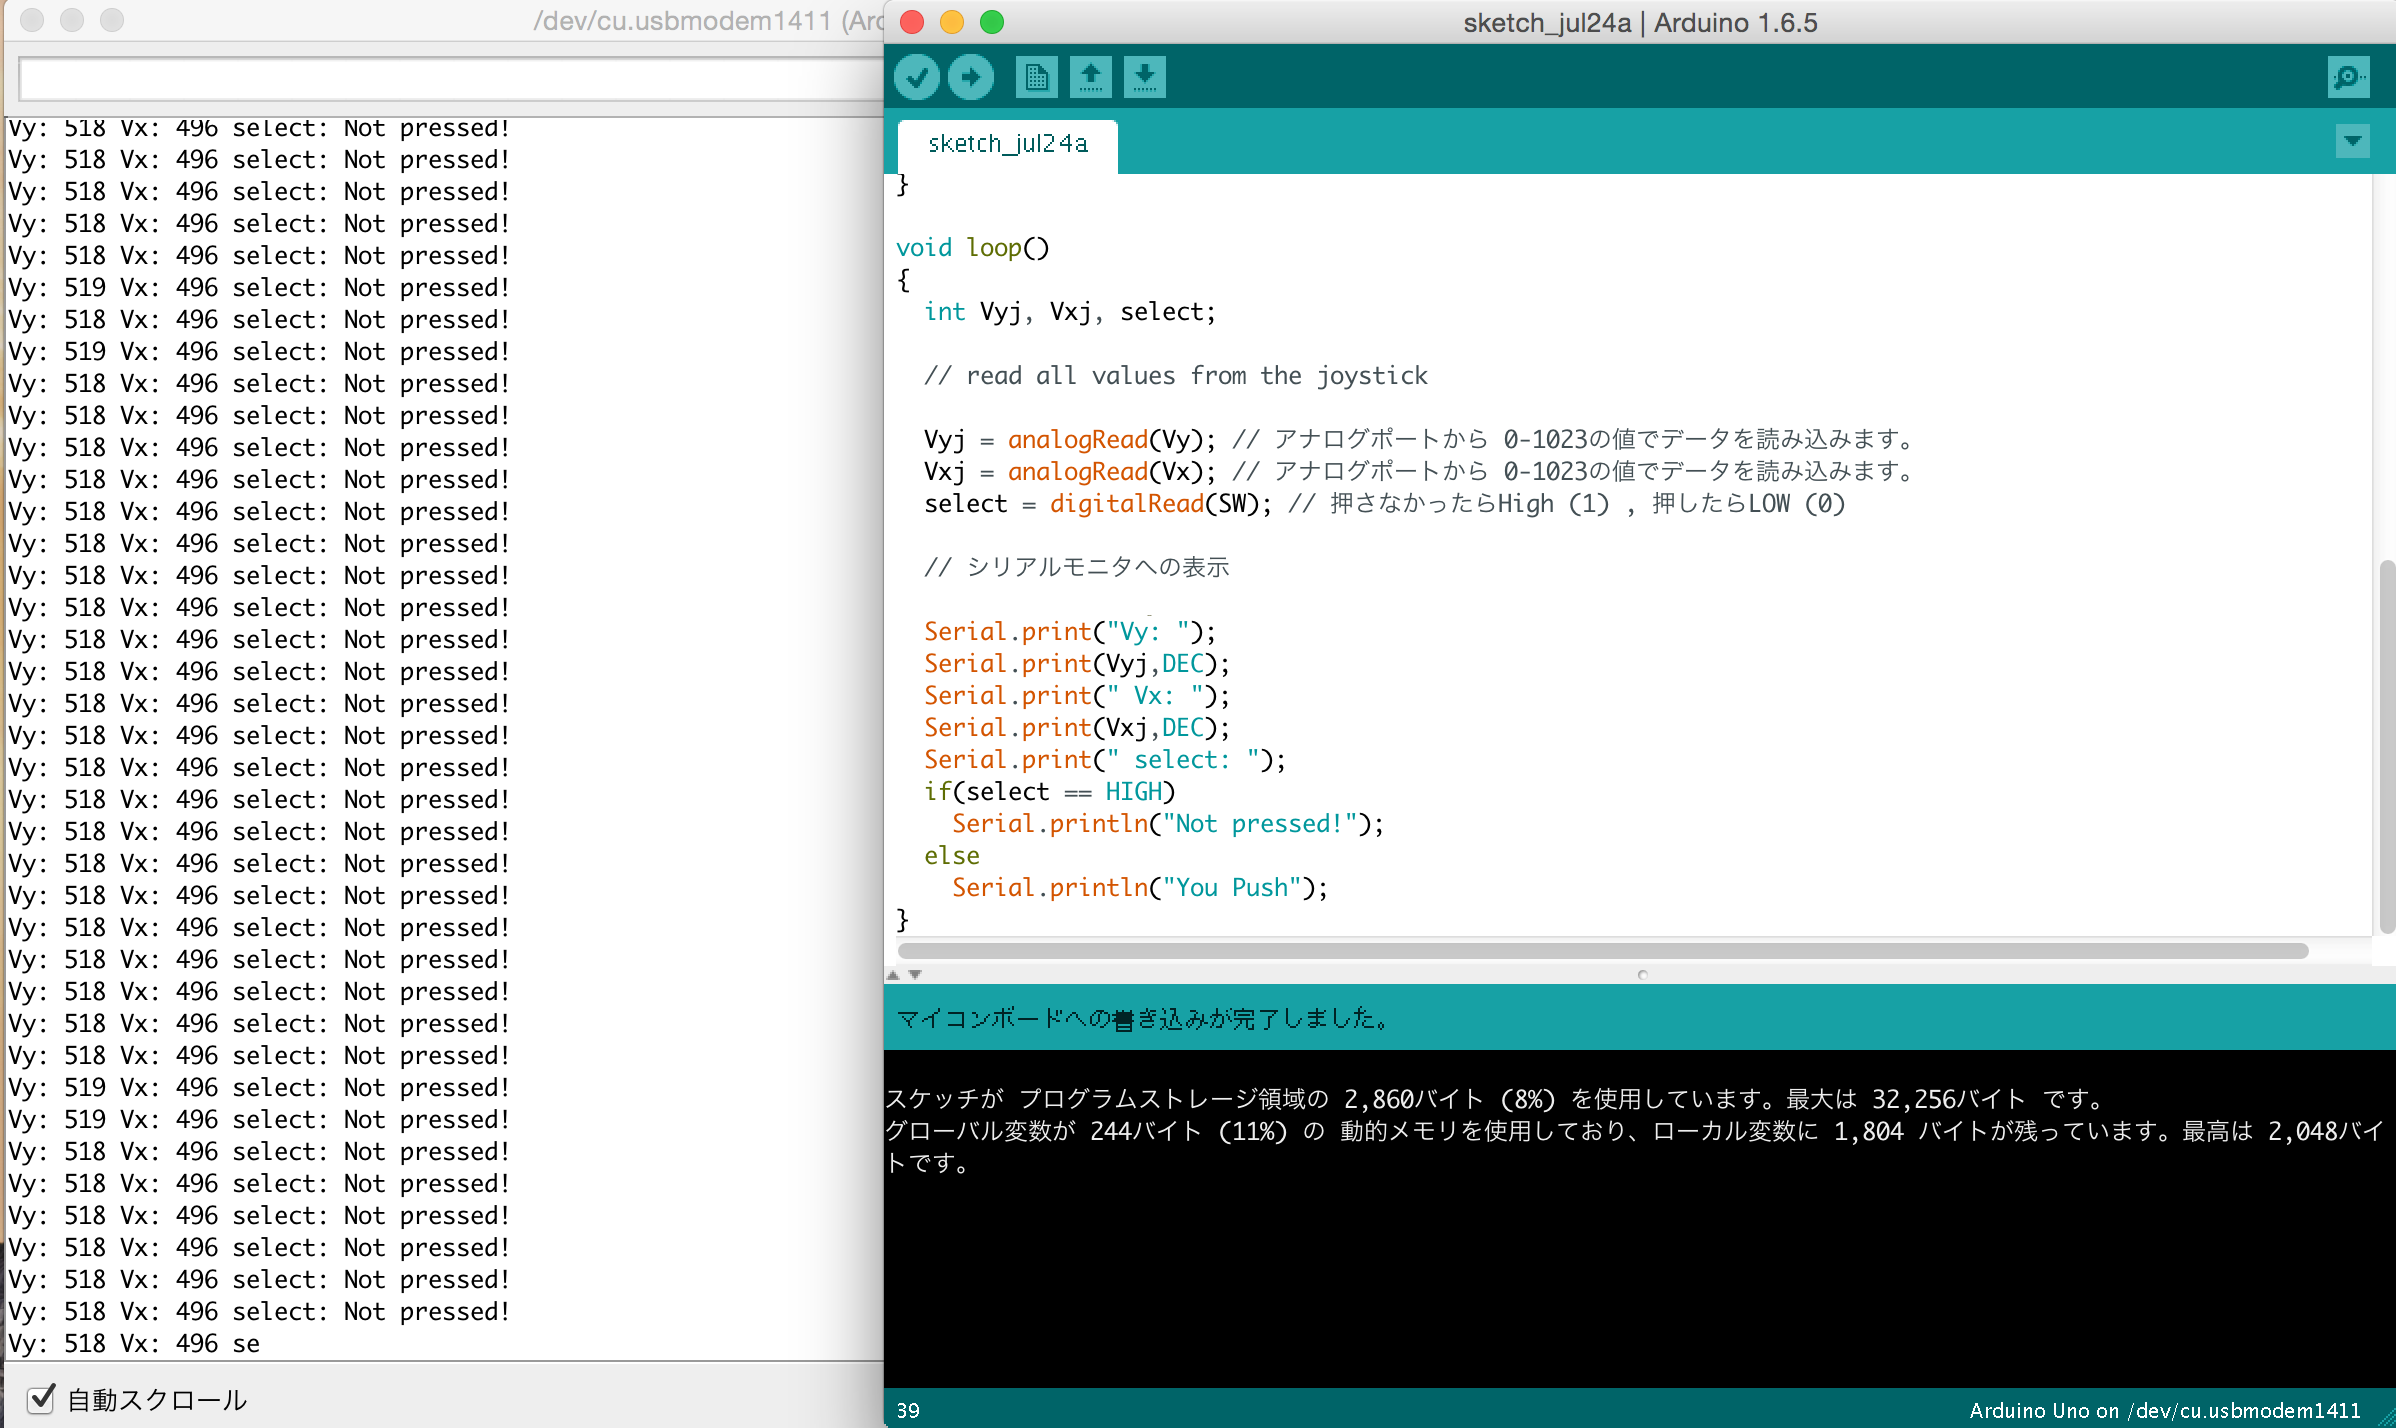Image resolution: width=2396 pixels, height=1428 pixels.
Task: Open Serial Monitor magnifier icon
Action: (2348, 77)
